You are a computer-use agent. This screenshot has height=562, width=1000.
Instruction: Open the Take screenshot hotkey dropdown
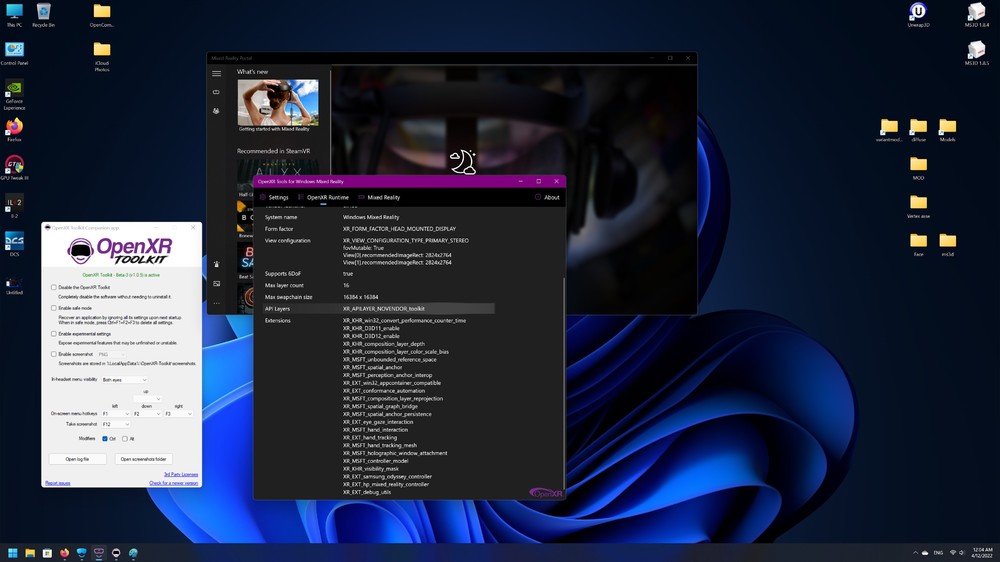pyautogui.click(x=115, y=424)
